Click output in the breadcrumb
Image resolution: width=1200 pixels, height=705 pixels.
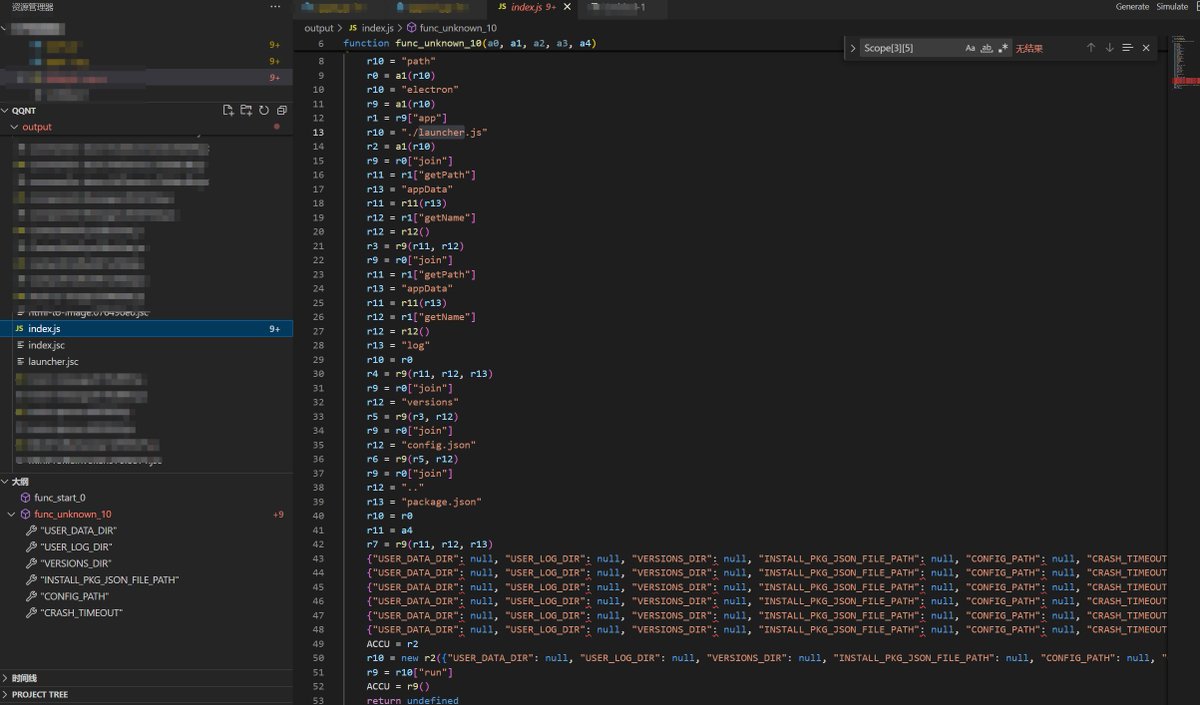(x=319, y=28)
